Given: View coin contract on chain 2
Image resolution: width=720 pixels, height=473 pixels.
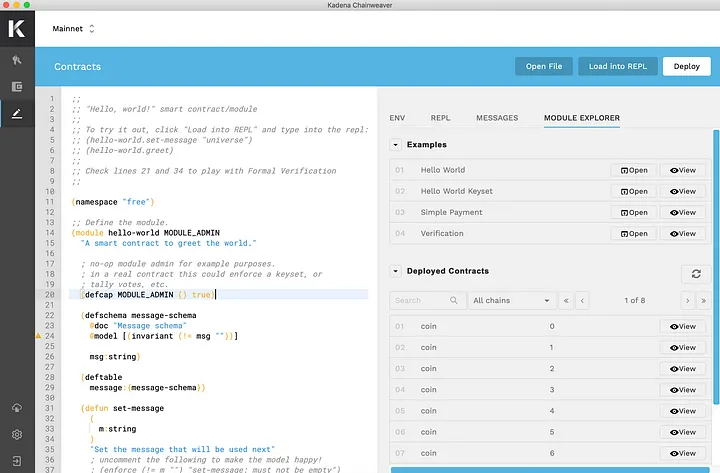Looking at the screenshot, I should coord(683,369).
